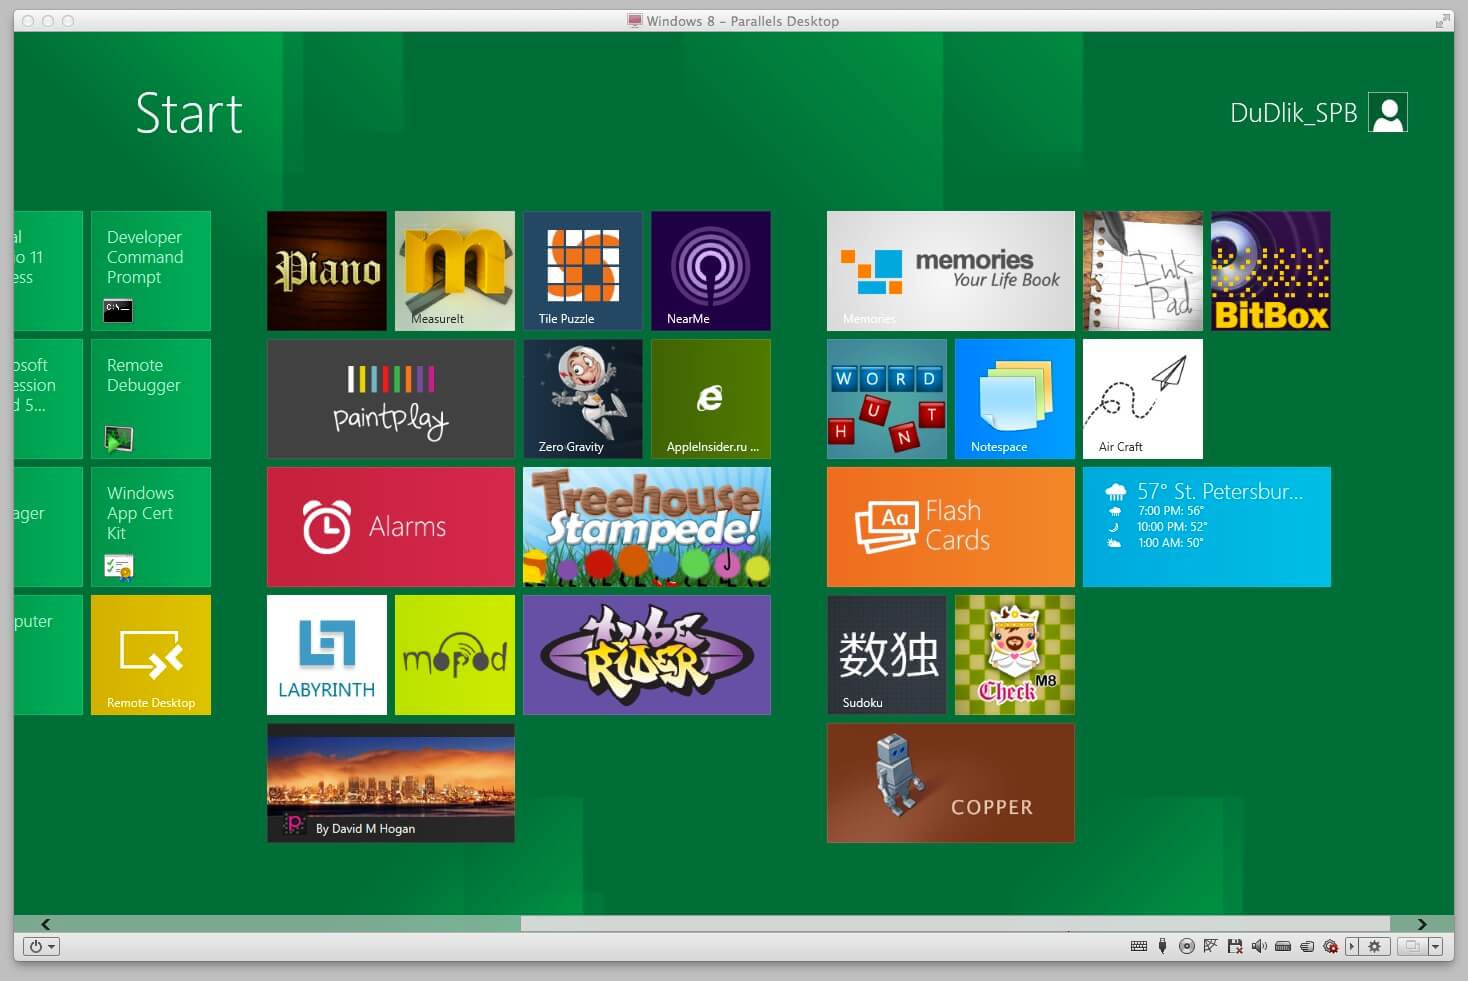Click the floppy disk status icon
This screenshot has width=1468, height=981.
tap(1235, 946)
